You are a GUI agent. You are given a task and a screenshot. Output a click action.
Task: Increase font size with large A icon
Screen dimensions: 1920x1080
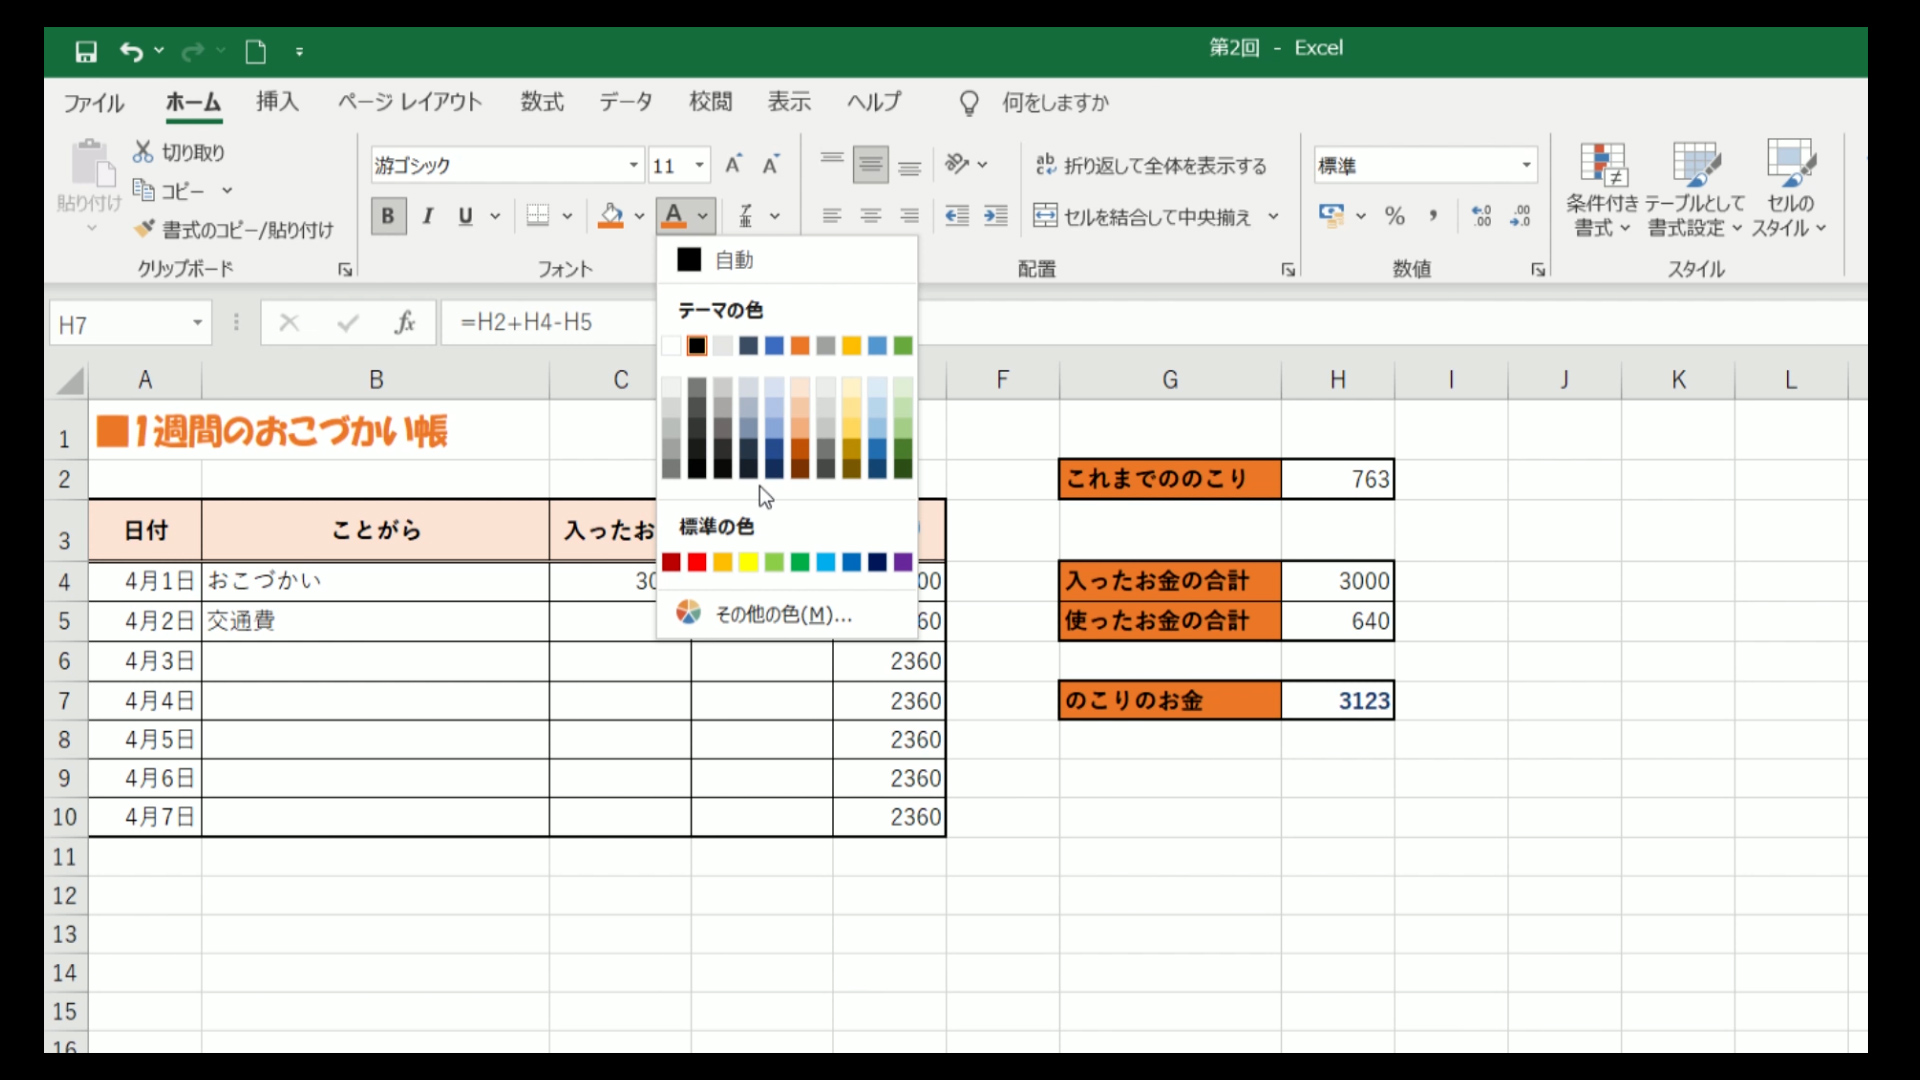point(734,164)
